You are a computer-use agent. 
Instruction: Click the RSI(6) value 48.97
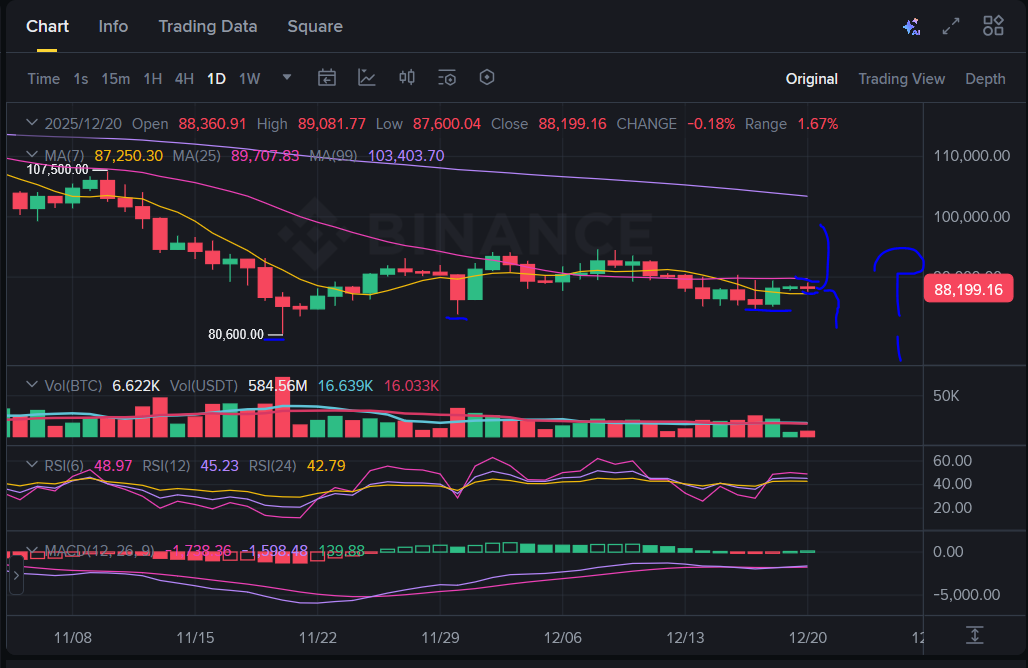click(113, 465)
